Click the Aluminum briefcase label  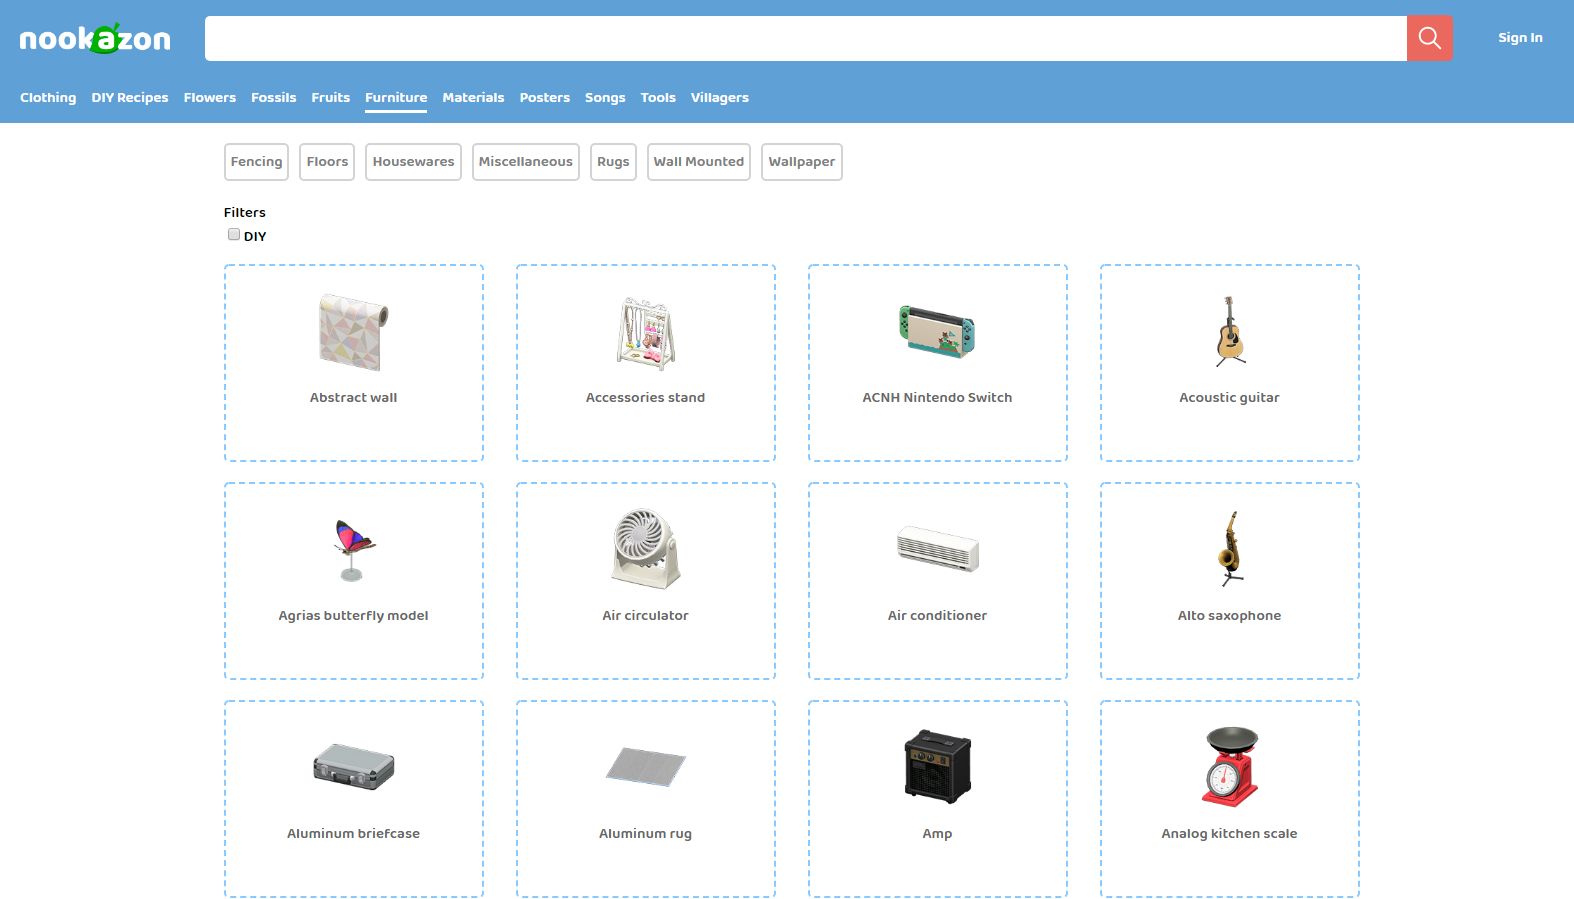353,833
